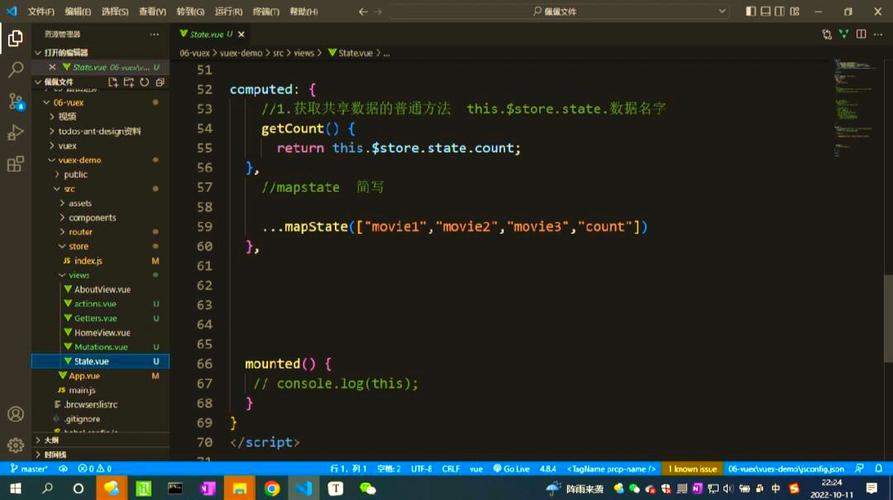Expand the assets folder
Screen dimensions: 893x500
tap(80, 203)
